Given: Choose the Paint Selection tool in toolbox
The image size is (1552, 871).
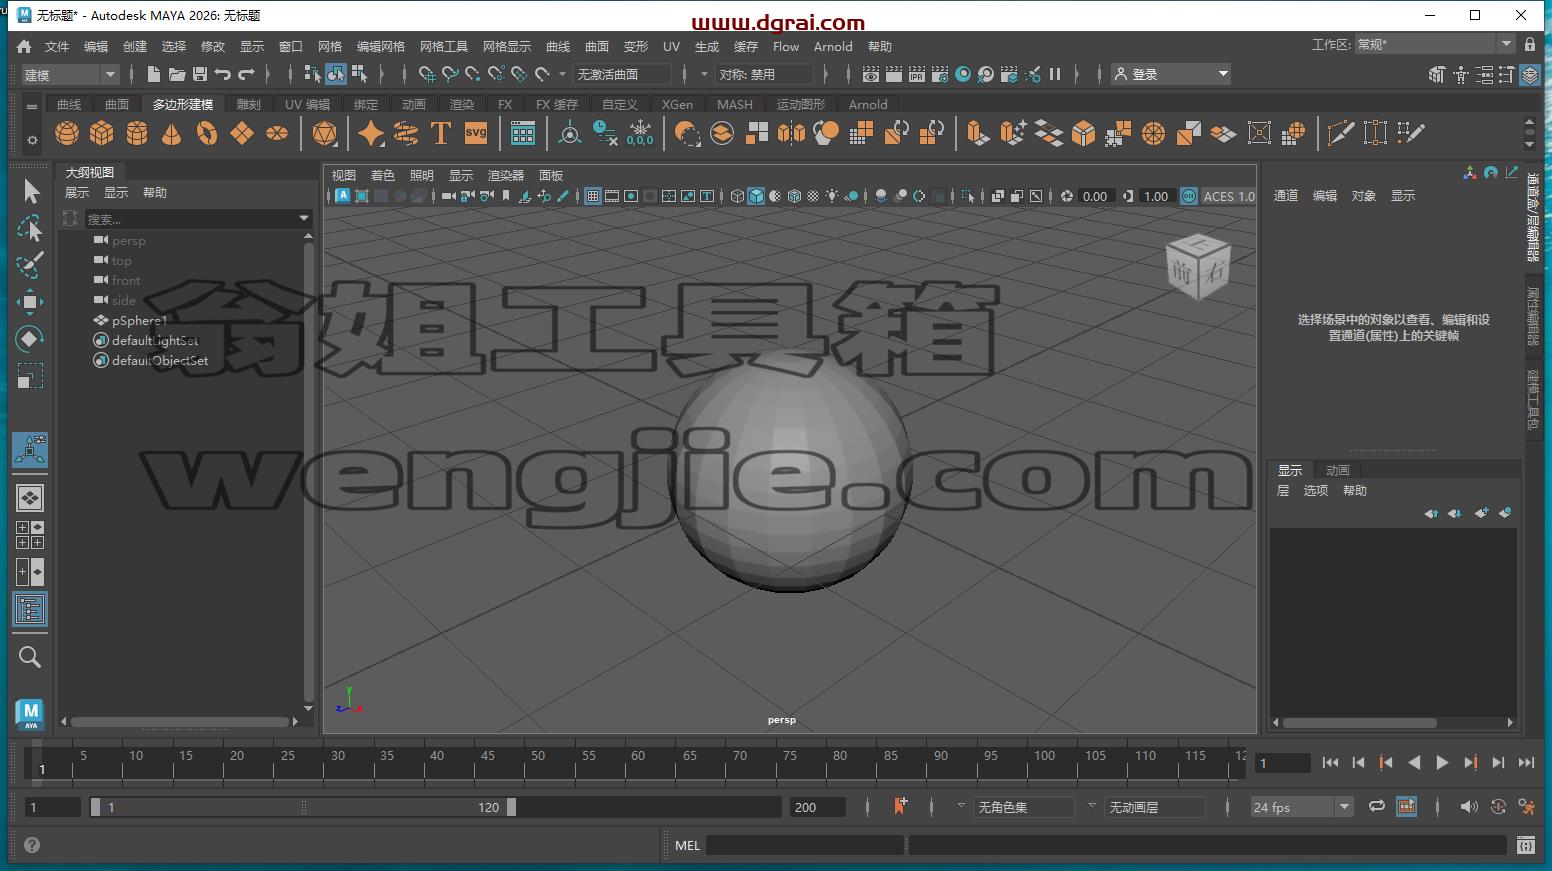Looking at the screenshot, I should (x=30, y=265).
